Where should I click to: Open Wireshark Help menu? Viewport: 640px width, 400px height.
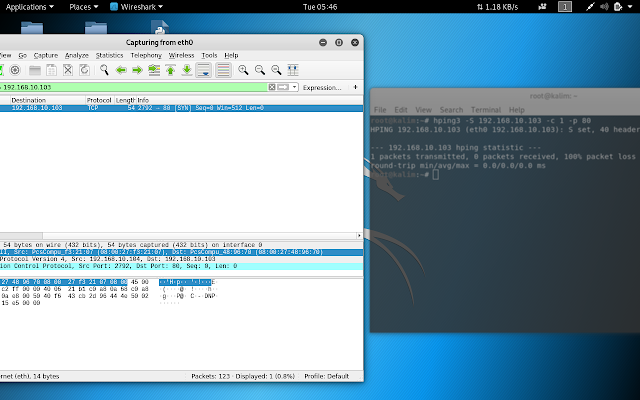(x=231, y=55)
